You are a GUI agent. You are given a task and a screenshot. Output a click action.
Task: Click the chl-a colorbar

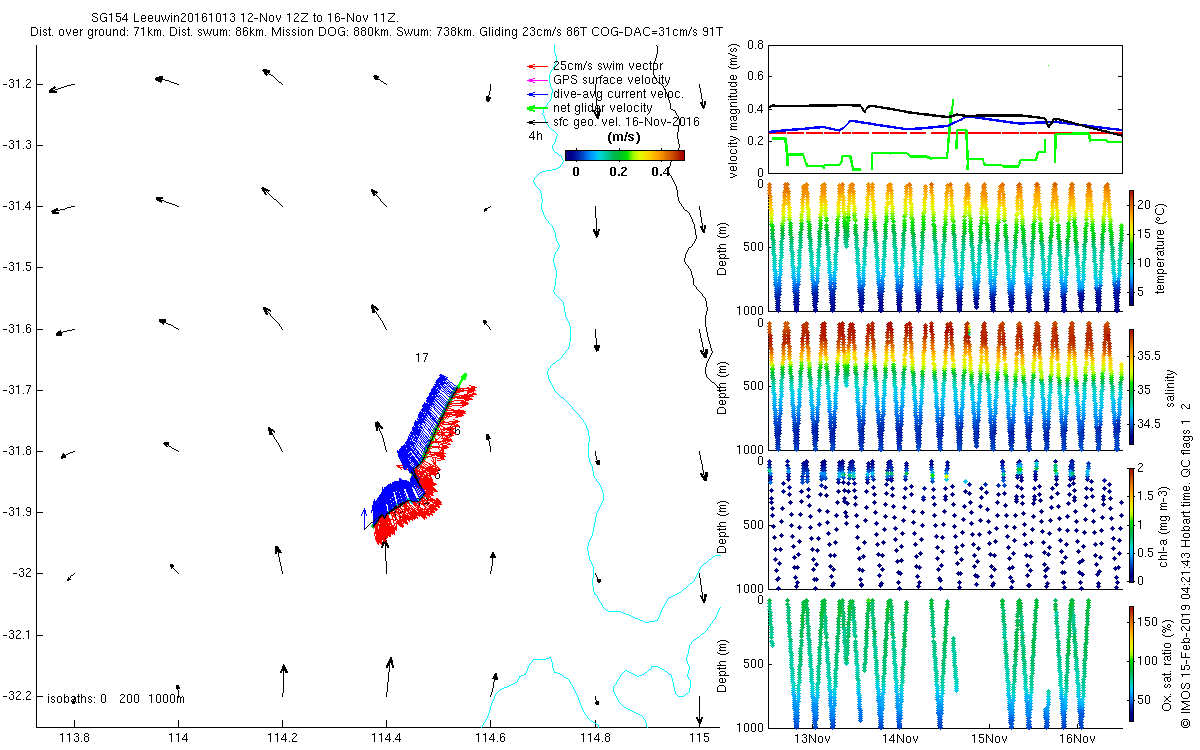(1131, 524)
